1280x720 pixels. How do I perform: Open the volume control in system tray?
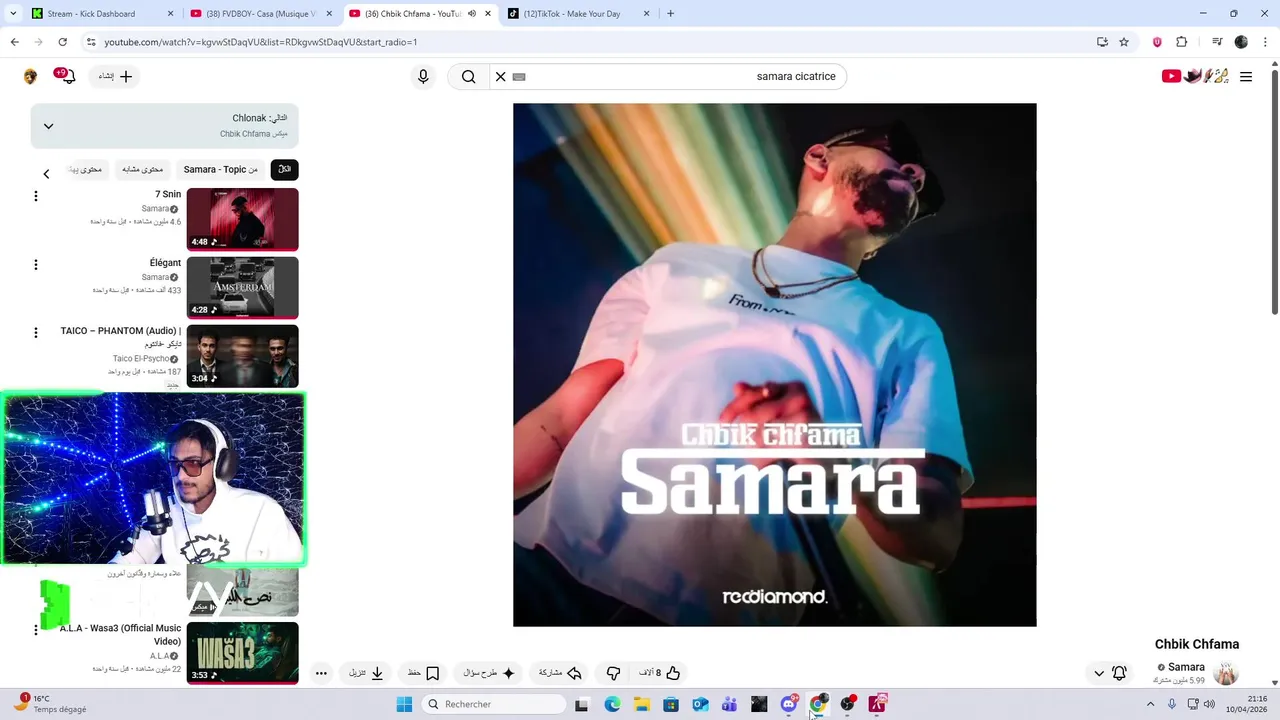tap(1209, 704)
